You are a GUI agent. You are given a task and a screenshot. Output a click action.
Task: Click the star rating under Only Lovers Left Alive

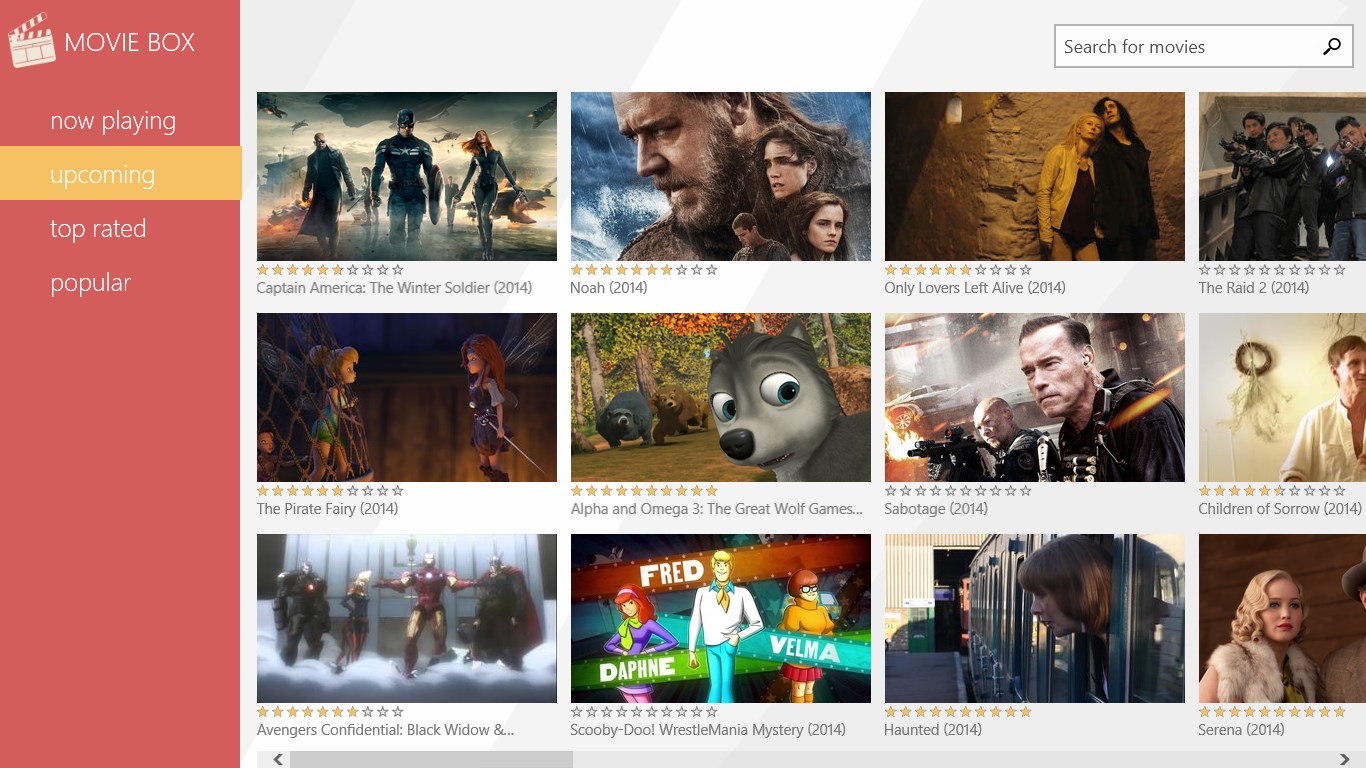pyautogui.click(x=958, y=270)
